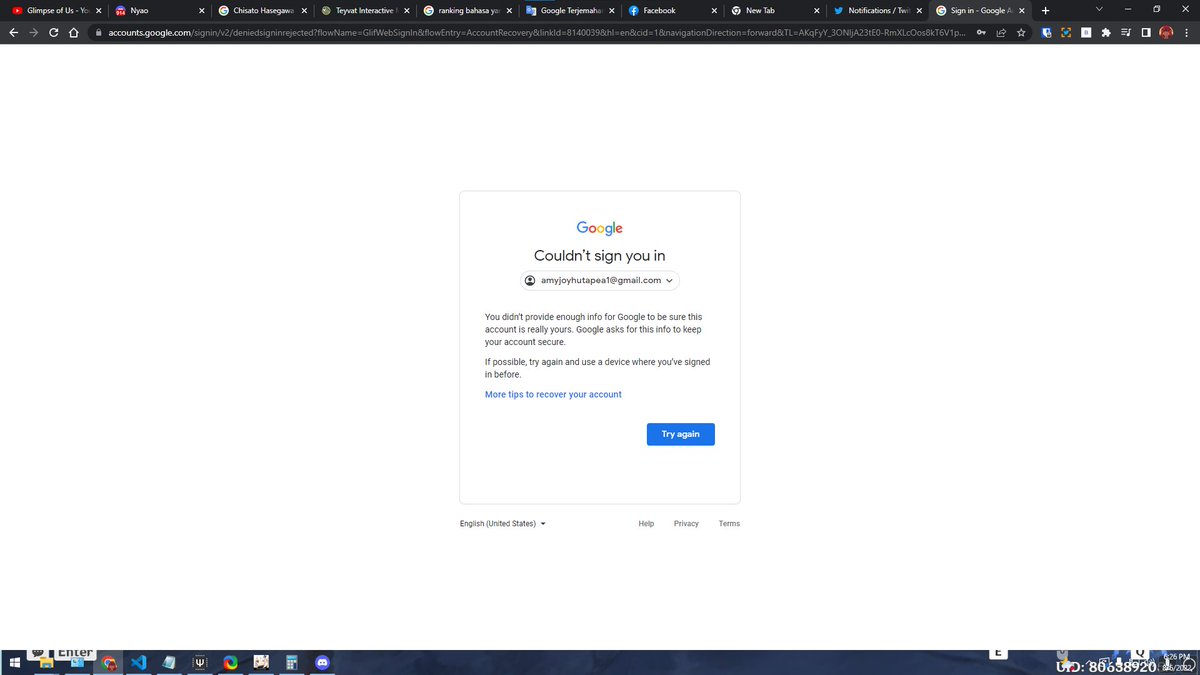Open the media control playlist icon
The width and height of the screenshot is (1200, 675).
coord(1126,32)
